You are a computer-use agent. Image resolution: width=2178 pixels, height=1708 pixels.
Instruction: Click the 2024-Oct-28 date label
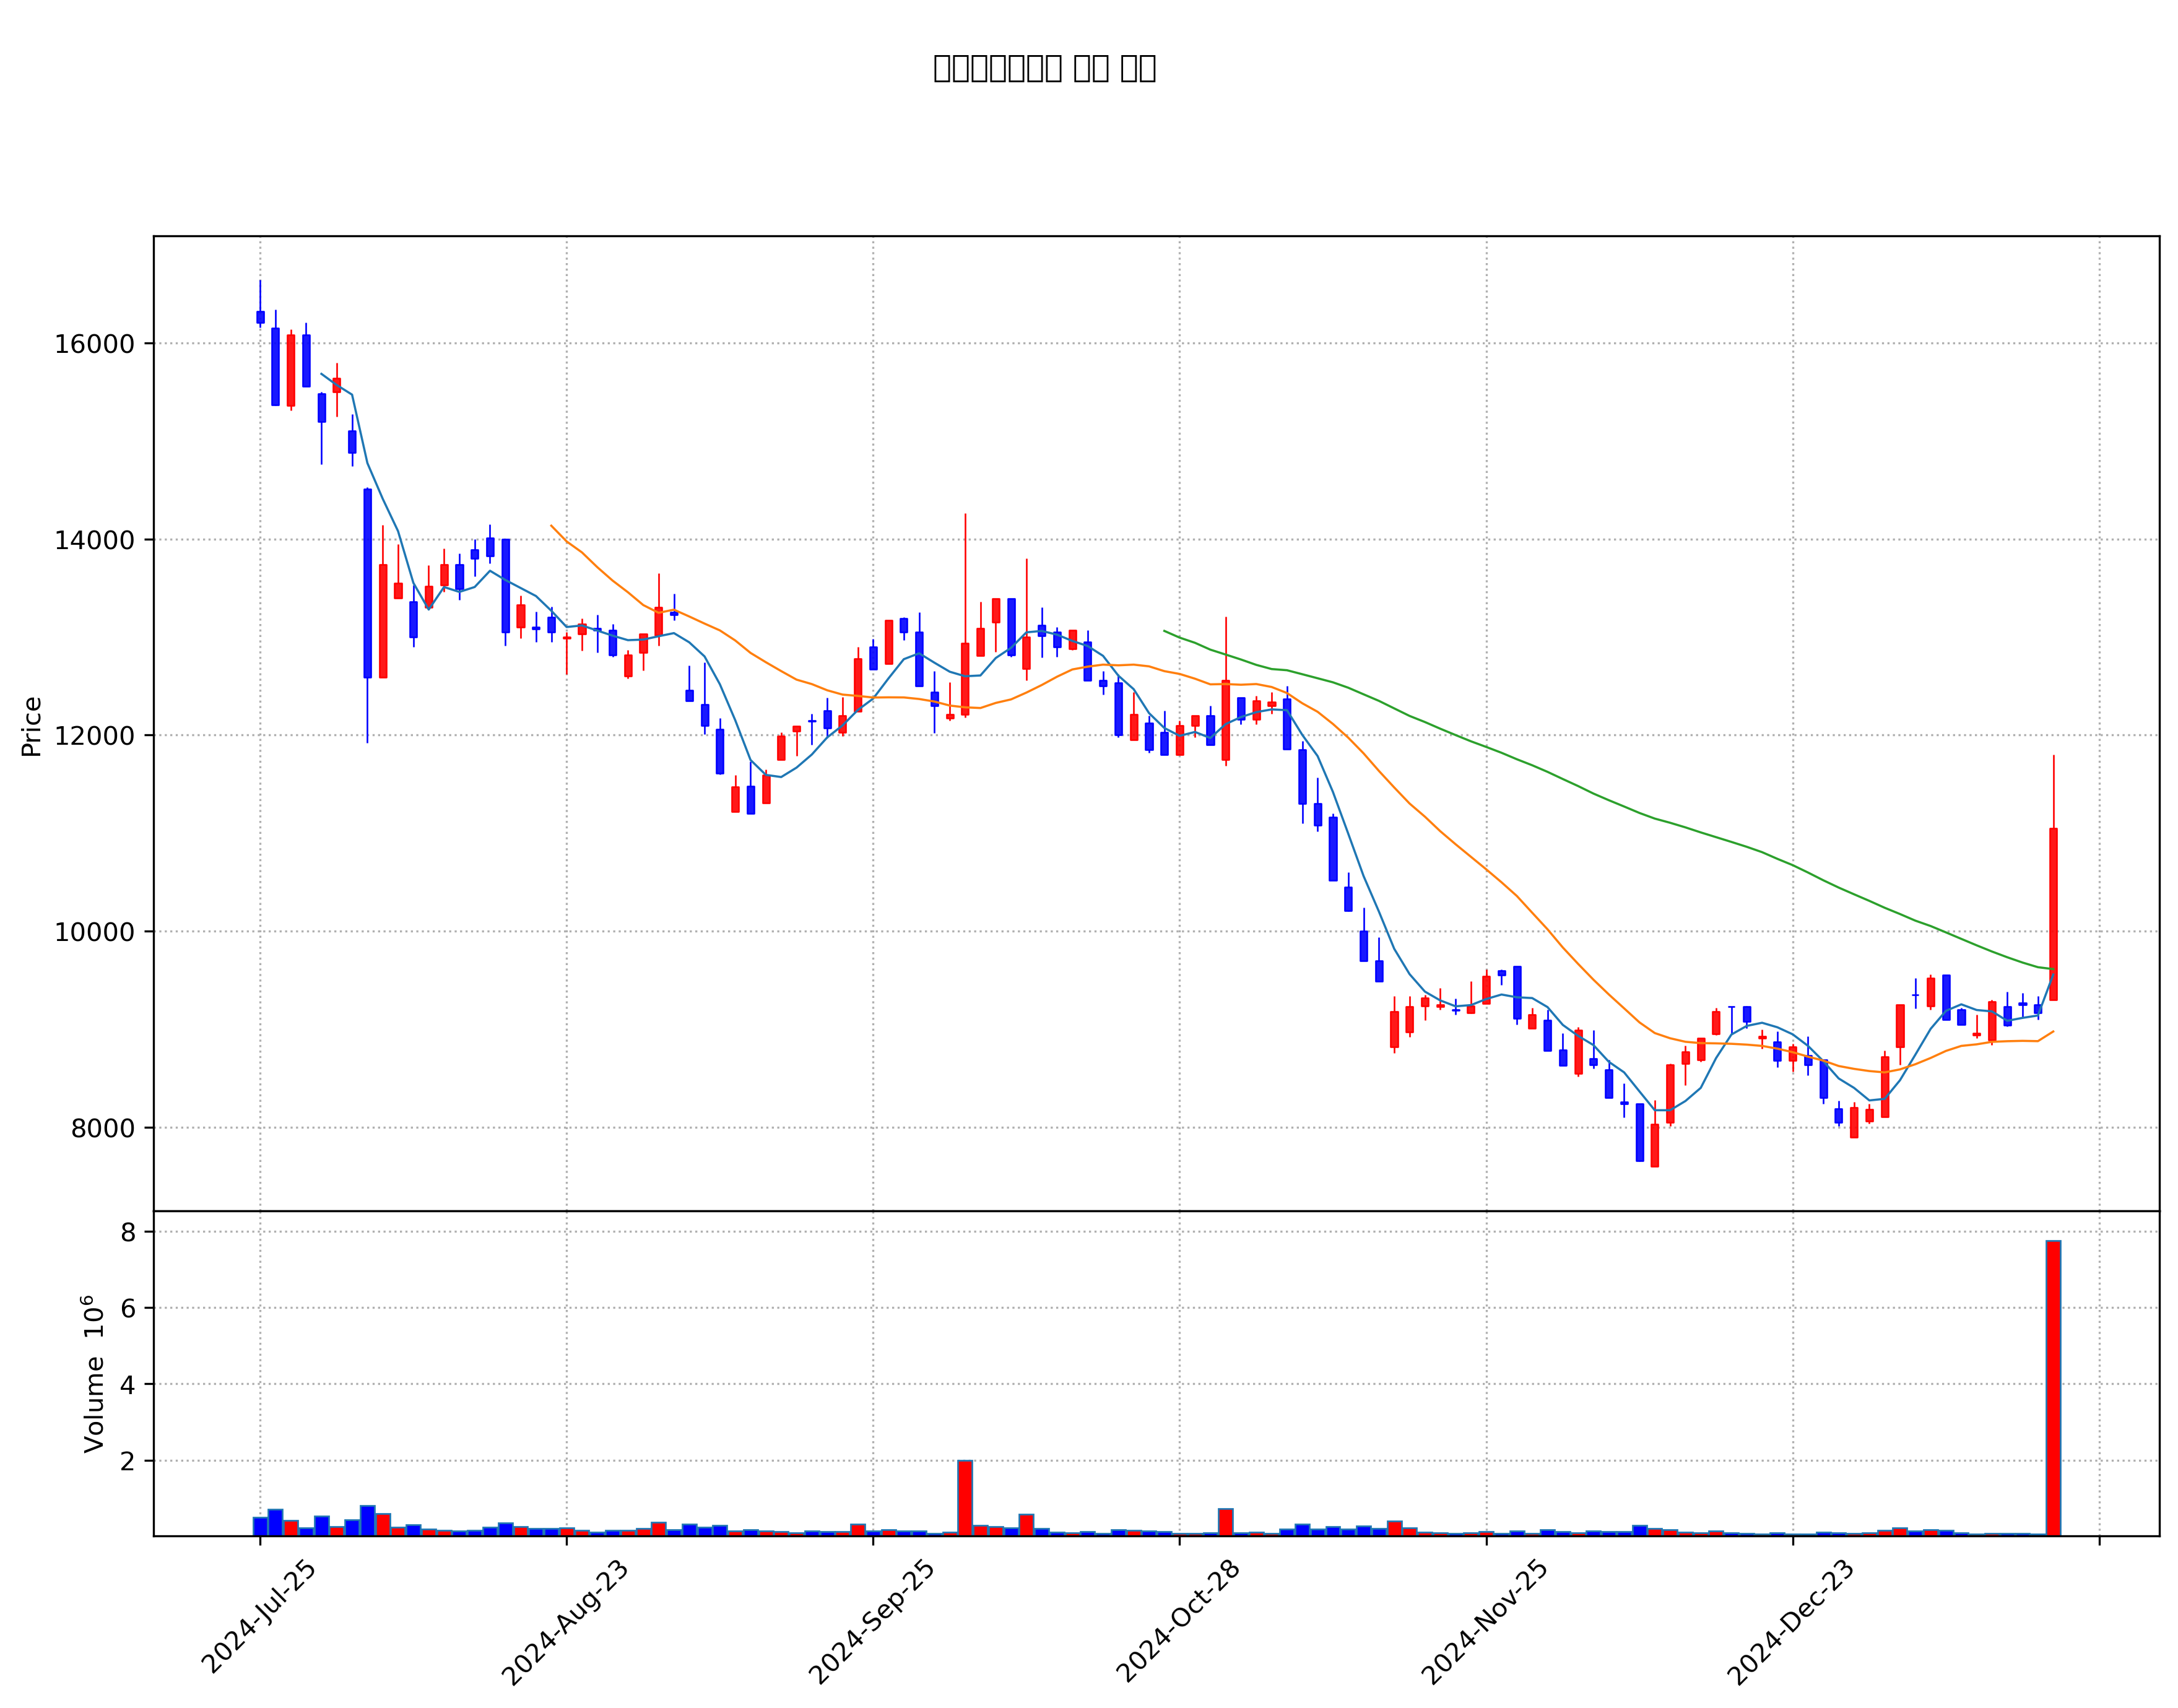pos(1179,1621)
